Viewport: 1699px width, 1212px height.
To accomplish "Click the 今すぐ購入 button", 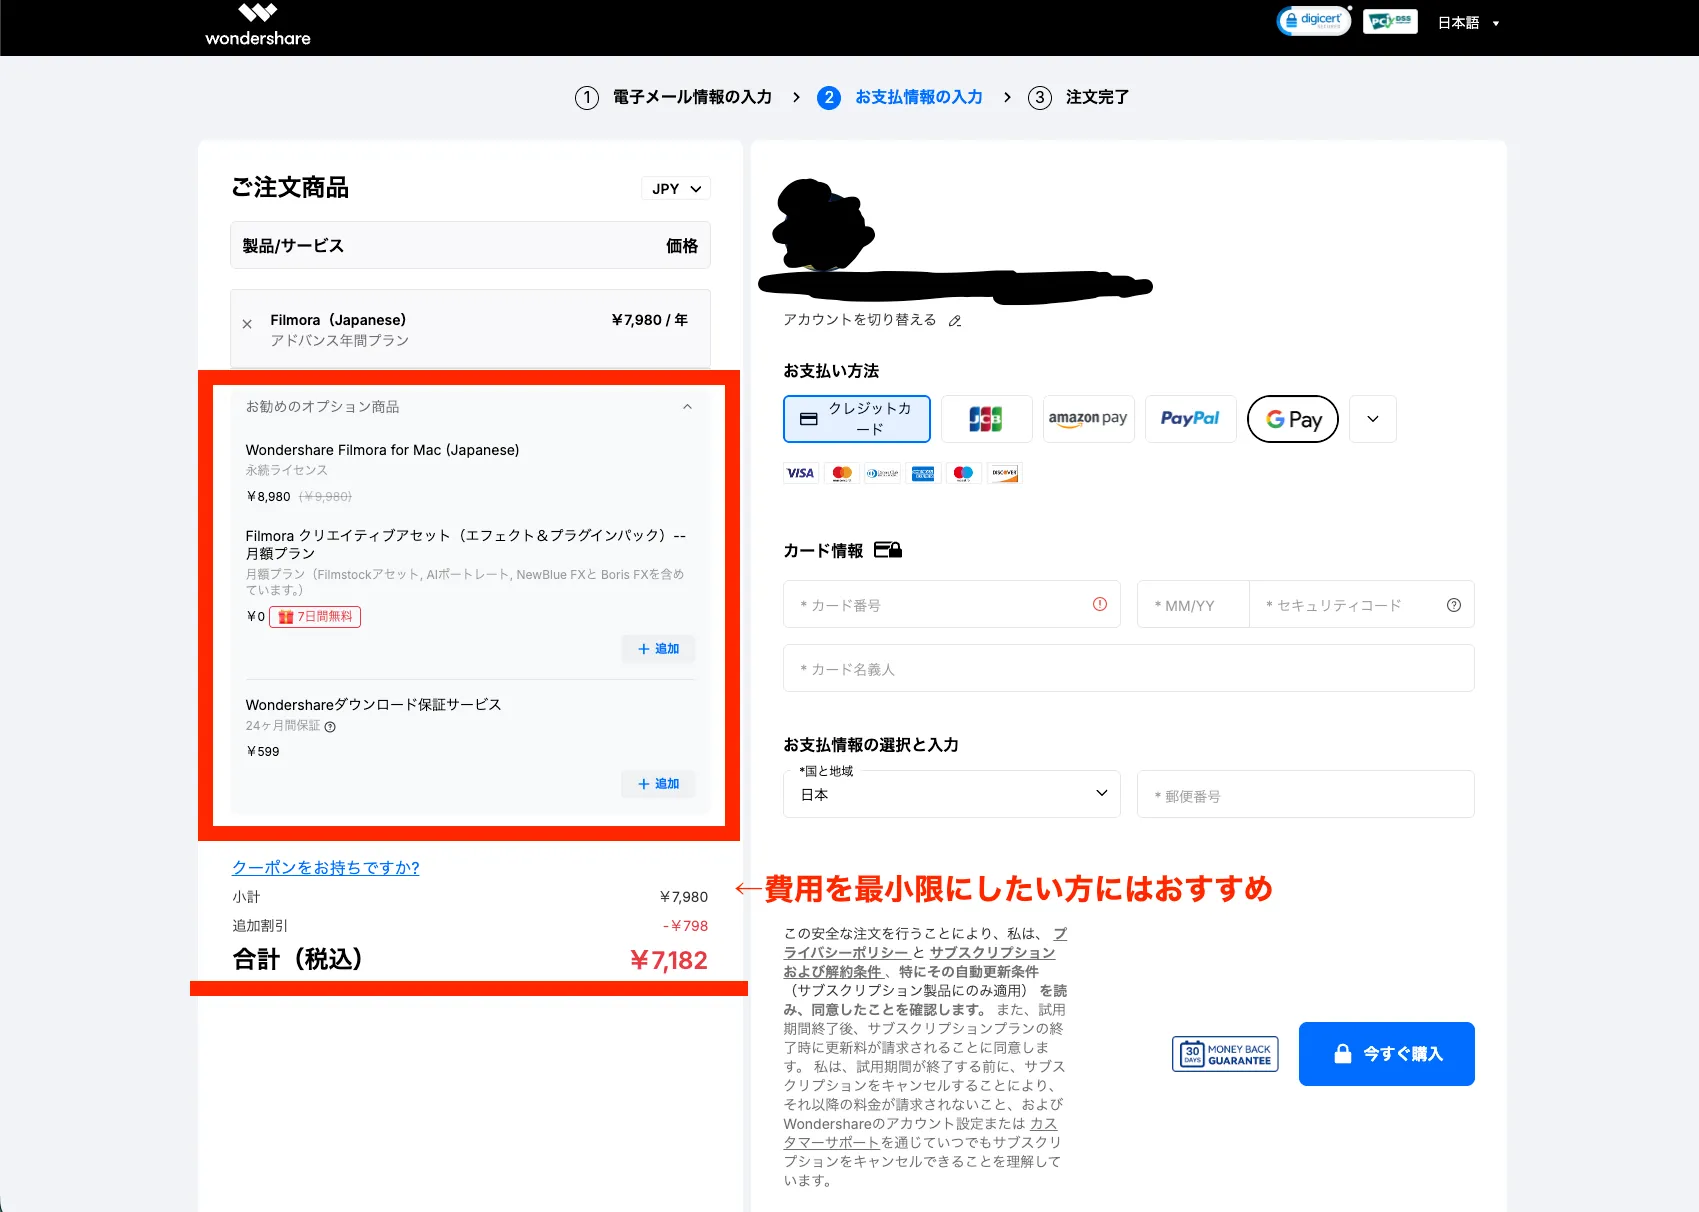I will pyautogui.click(x=1386, y=1054).
